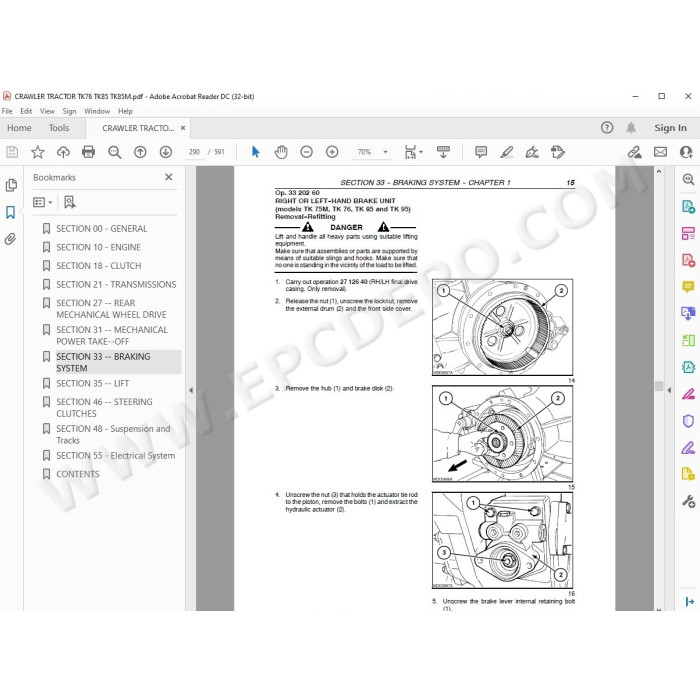Click the page number field showing 290
700x700 pixels.
click(x=194, y=152)
